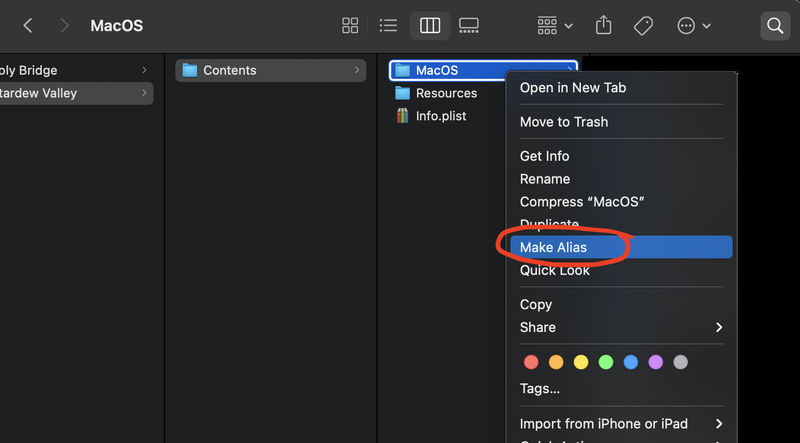This screenshot has height=443, width=800.
Task: Open the Group By dropdown
Action: 555,26
